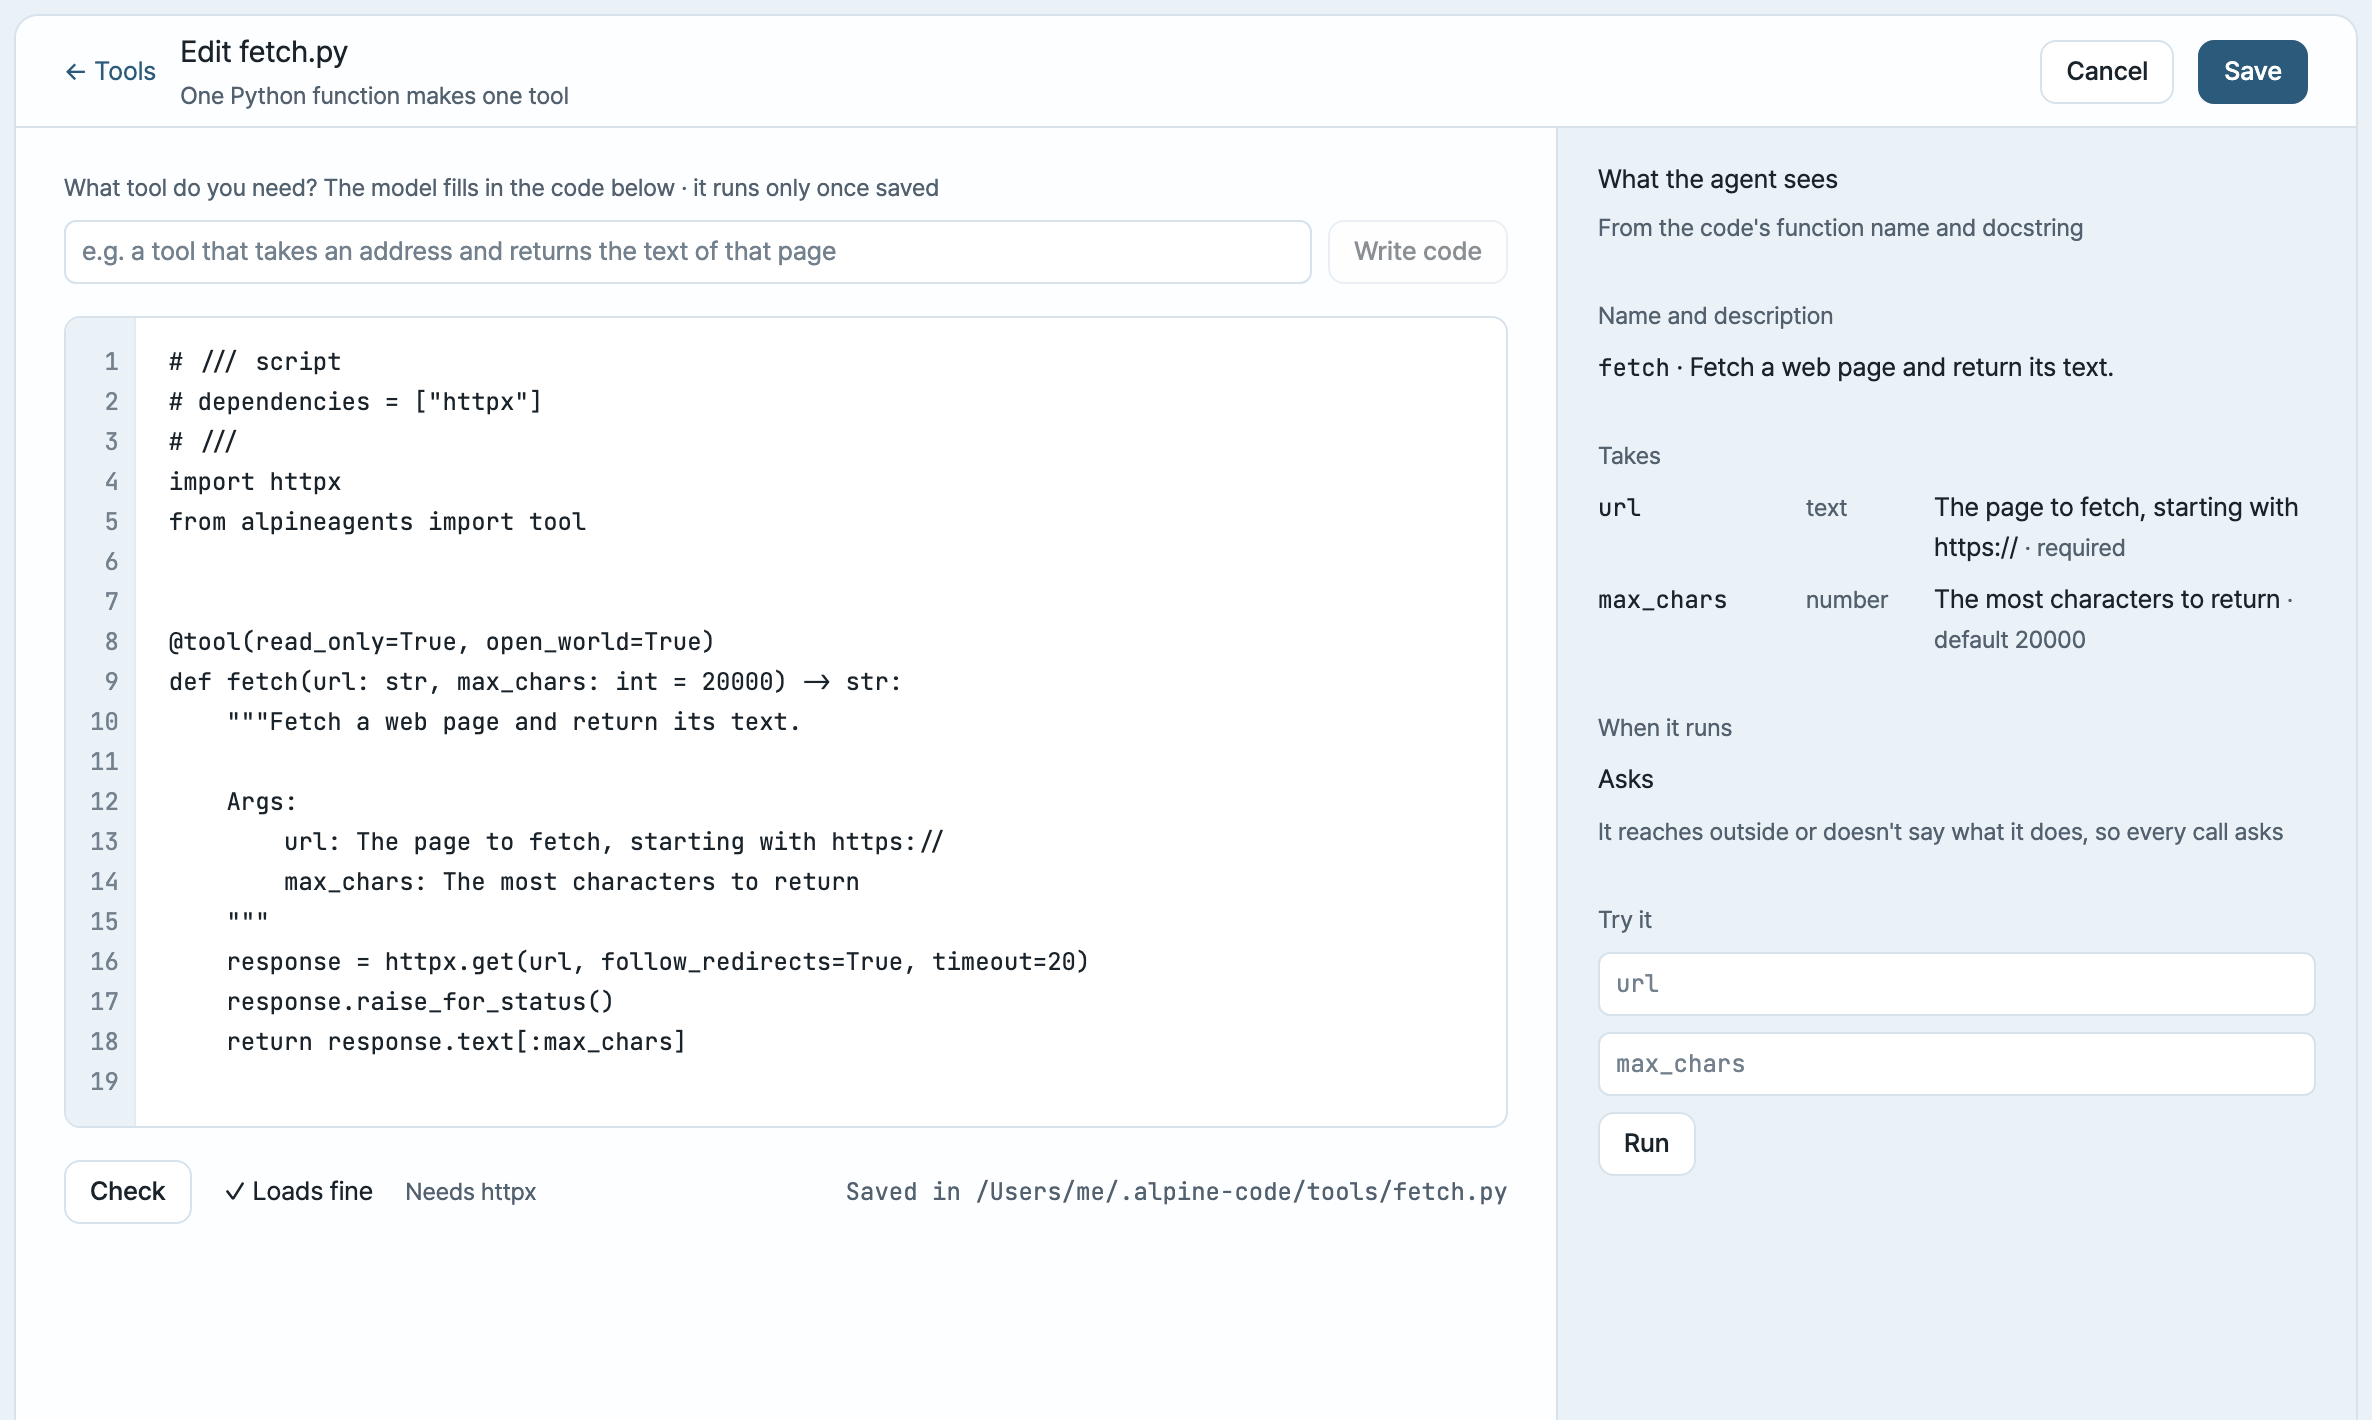Click the Cancel button

pyautogui.click(x=2106, y=71)
